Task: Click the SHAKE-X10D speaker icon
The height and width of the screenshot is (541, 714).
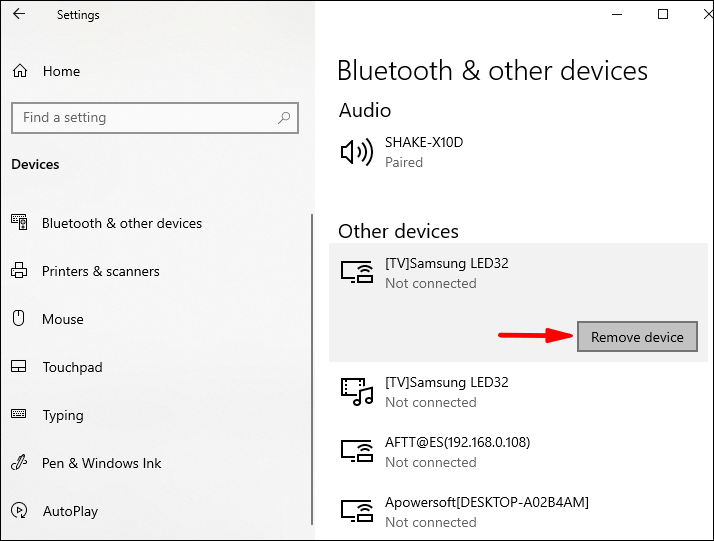Action: [356, 152]
